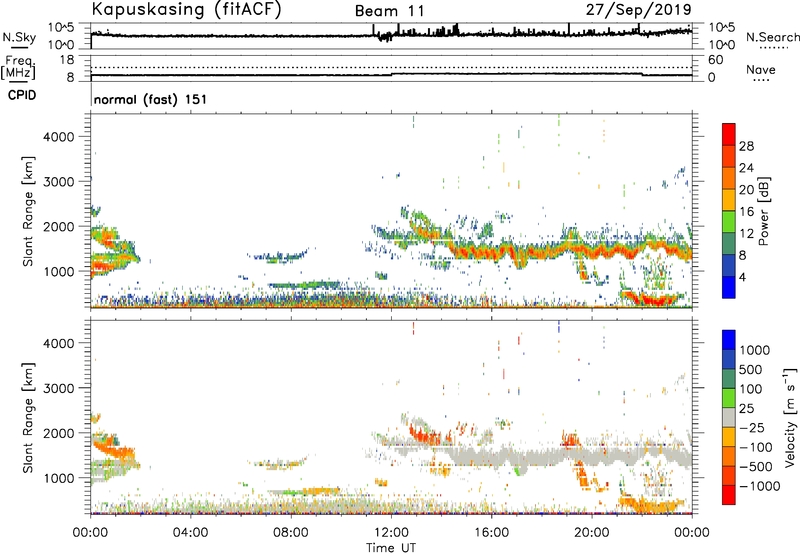The image size is (800, 554).
Task: Click the '-100' tick on the Velocity color bar
Action: tap(756, 447)
